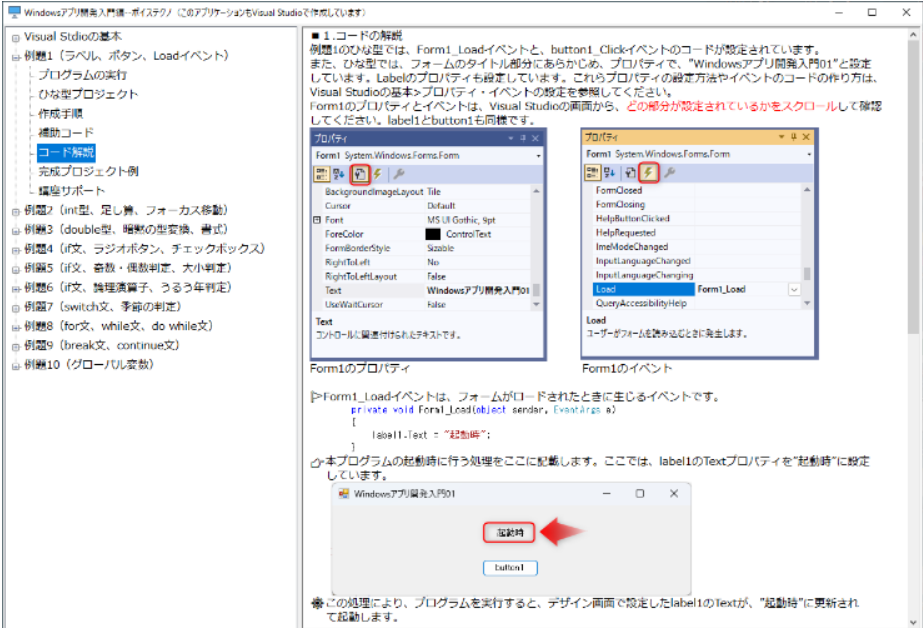
Task: Click the red-highlighted Events icon in right Properties panel
Action: pos(648,173)
